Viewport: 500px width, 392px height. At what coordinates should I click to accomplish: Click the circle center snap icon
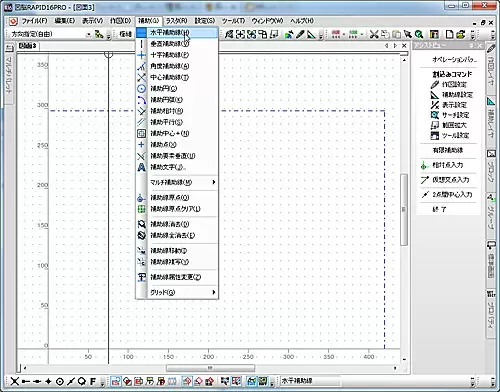(60, 381)
